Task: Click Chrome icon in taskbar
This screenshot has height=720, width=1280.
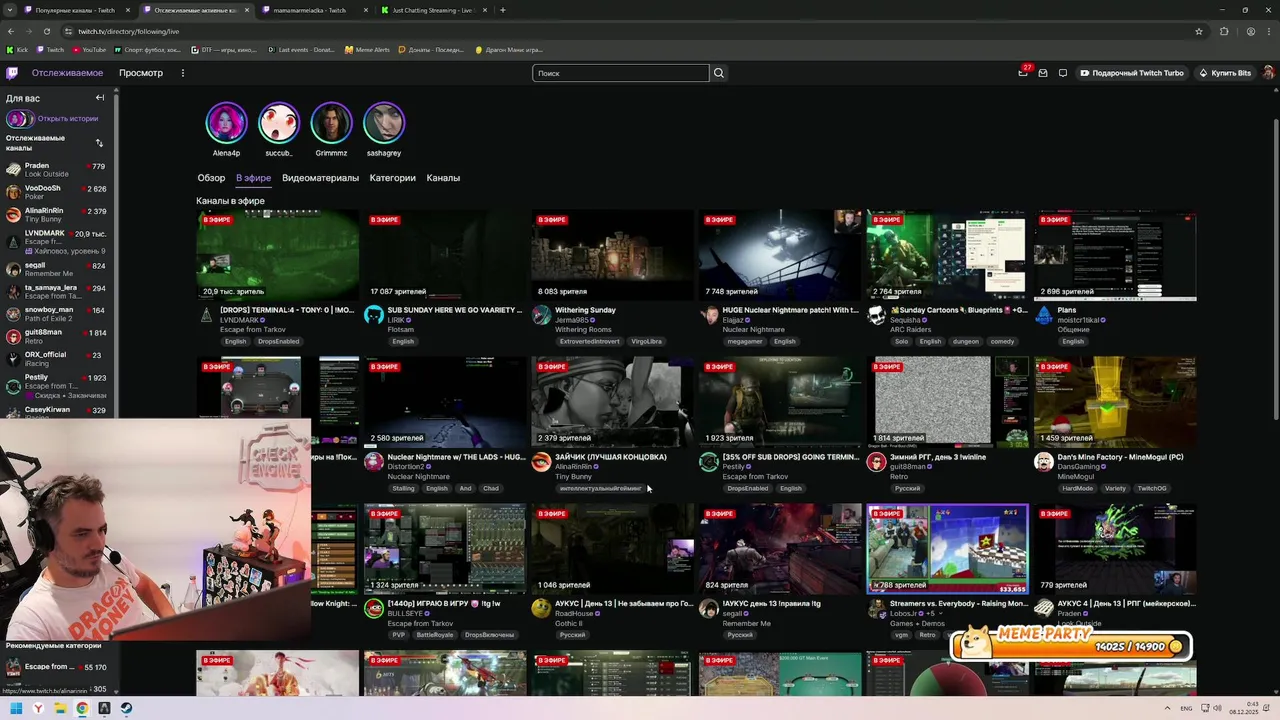Action: point(82,708)
